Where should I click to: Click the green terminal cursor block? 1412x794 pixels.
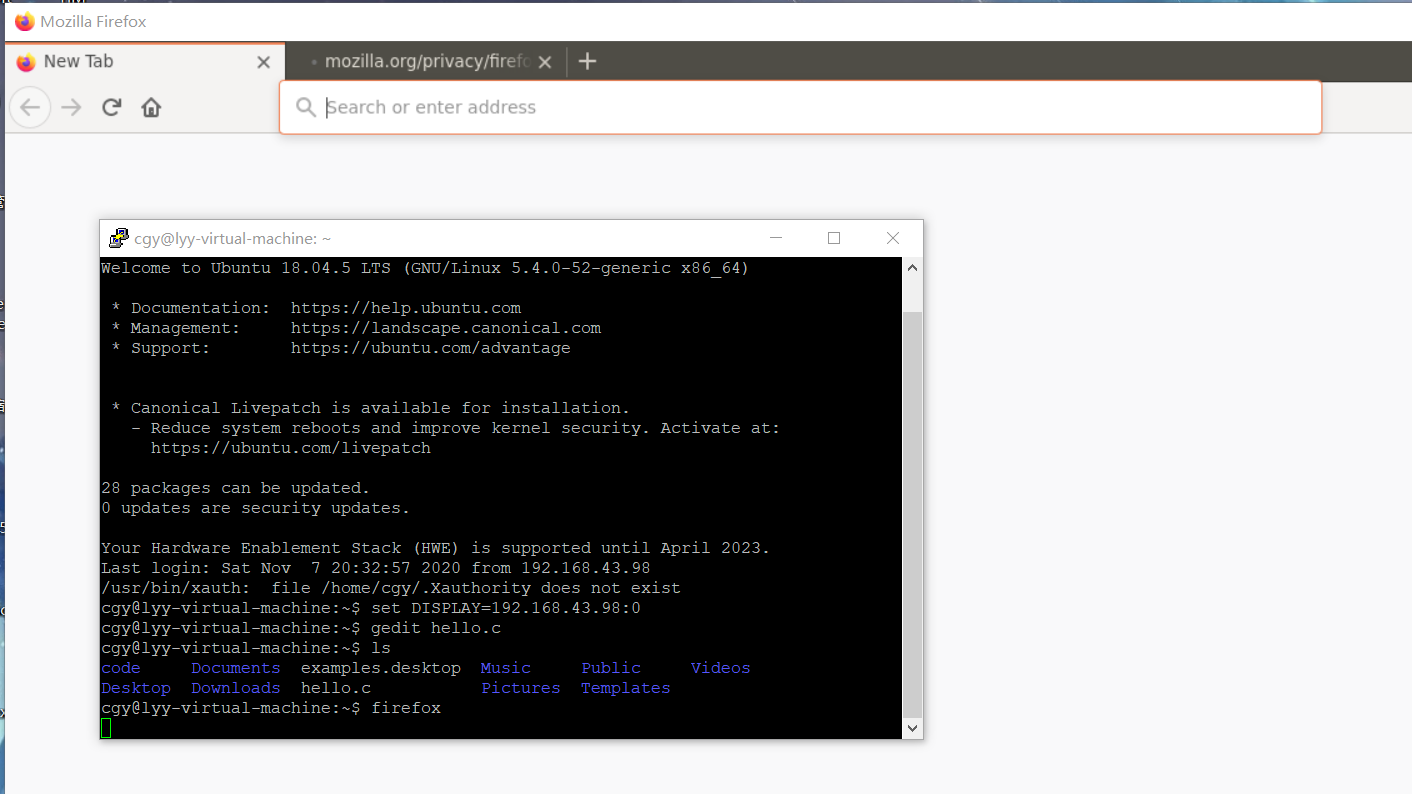[106, 728]
